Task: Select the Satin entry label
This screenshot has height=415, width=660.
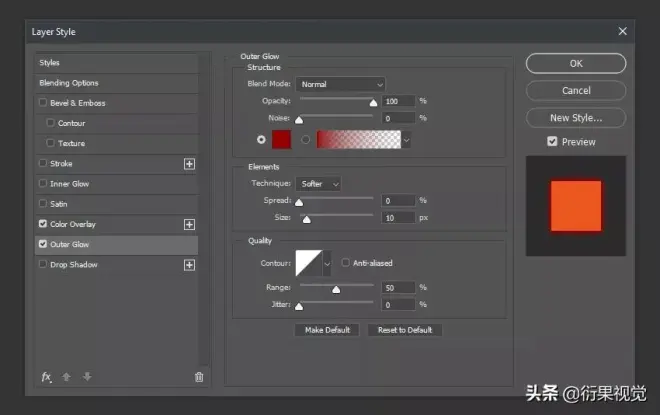Action: point(59,204)
